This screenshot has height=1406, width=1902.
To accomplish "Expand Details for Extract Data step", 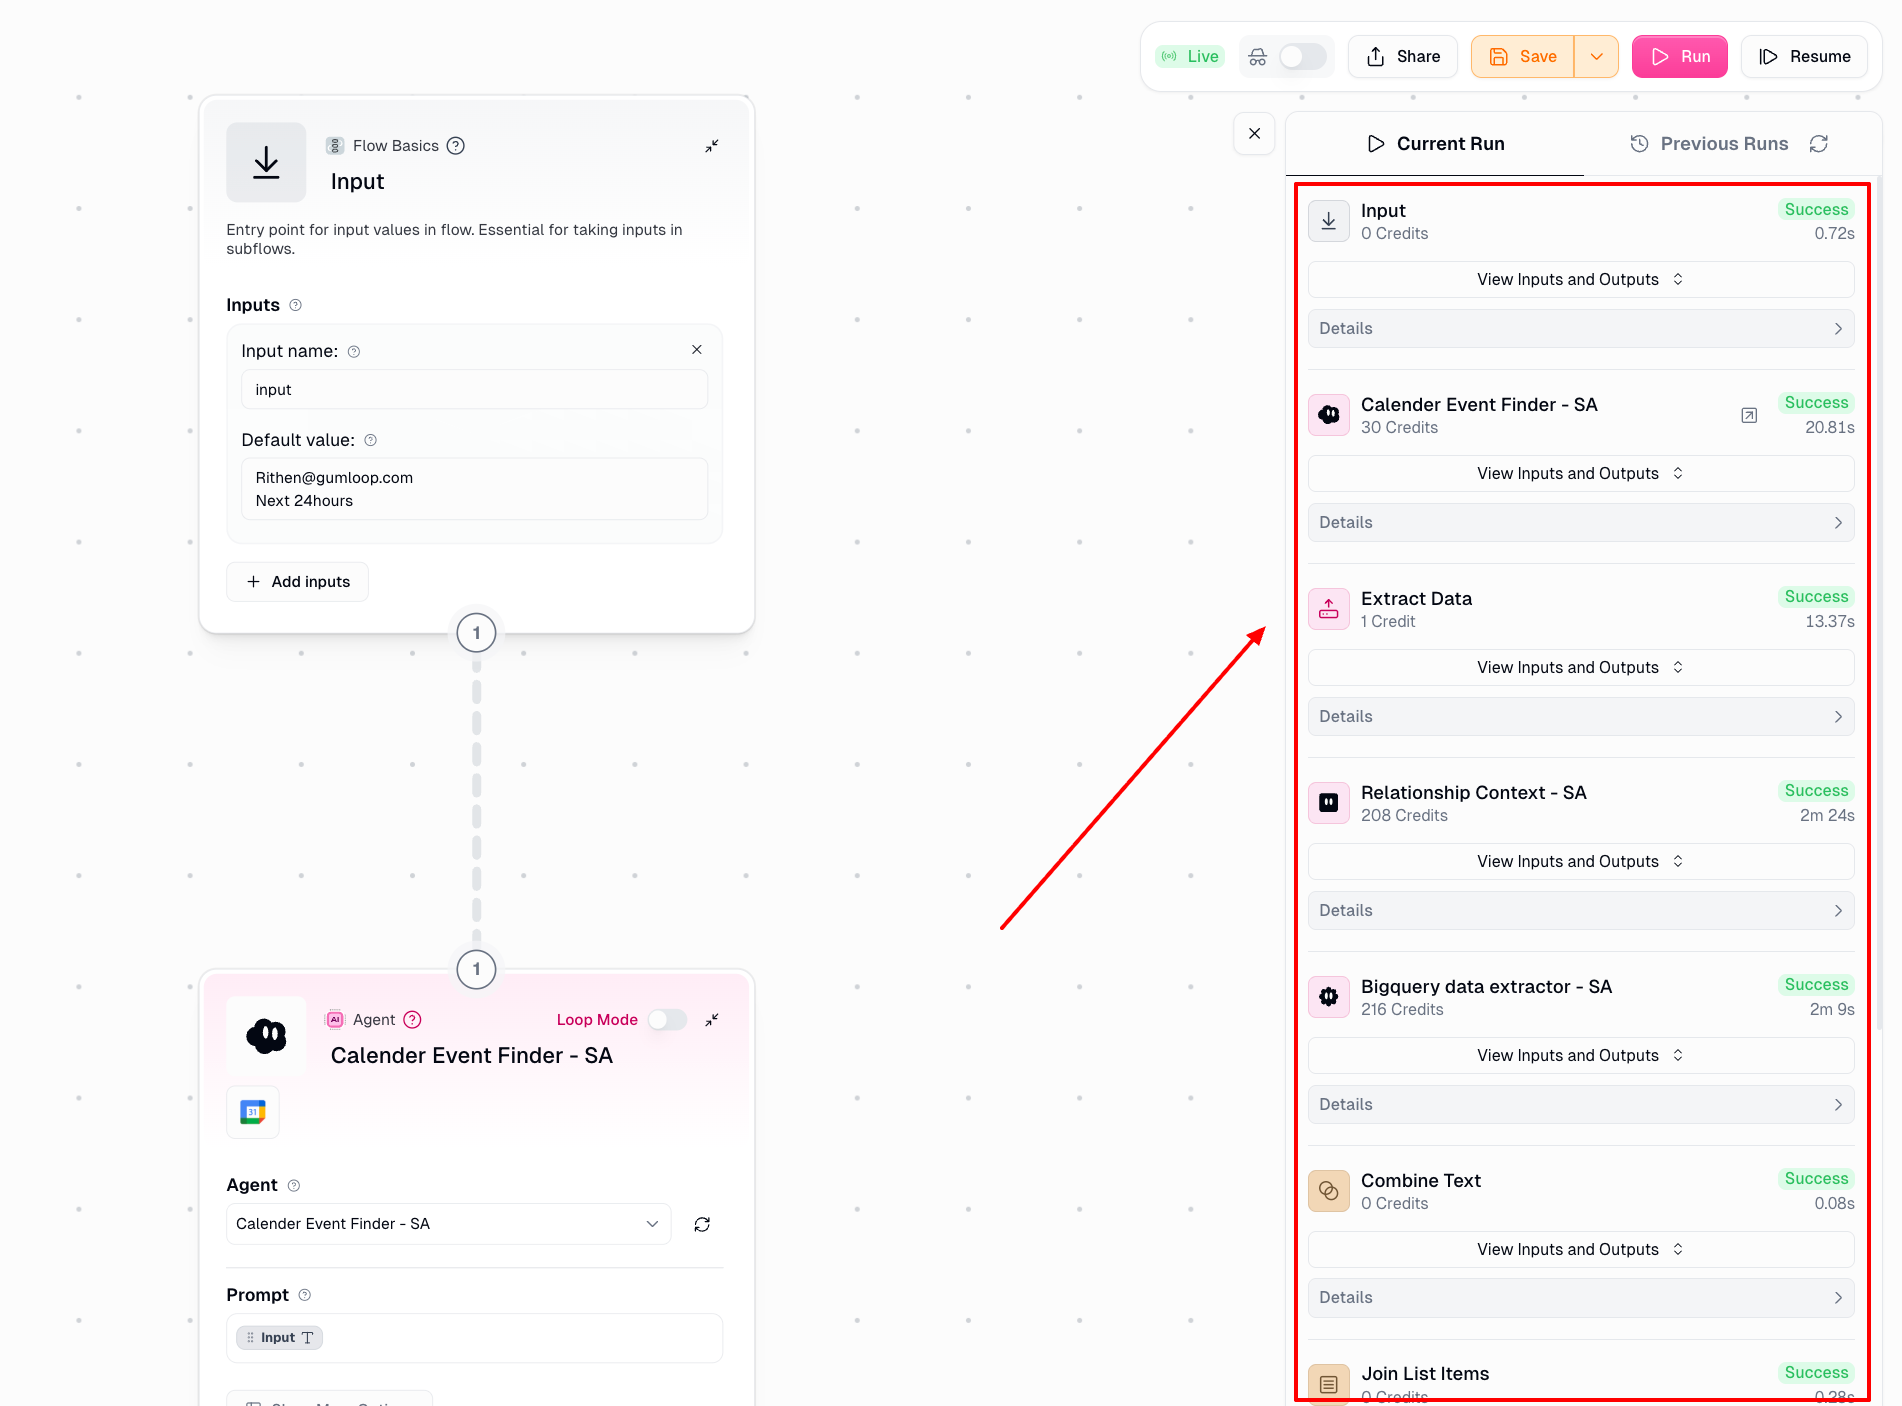I will (1581, 717).
